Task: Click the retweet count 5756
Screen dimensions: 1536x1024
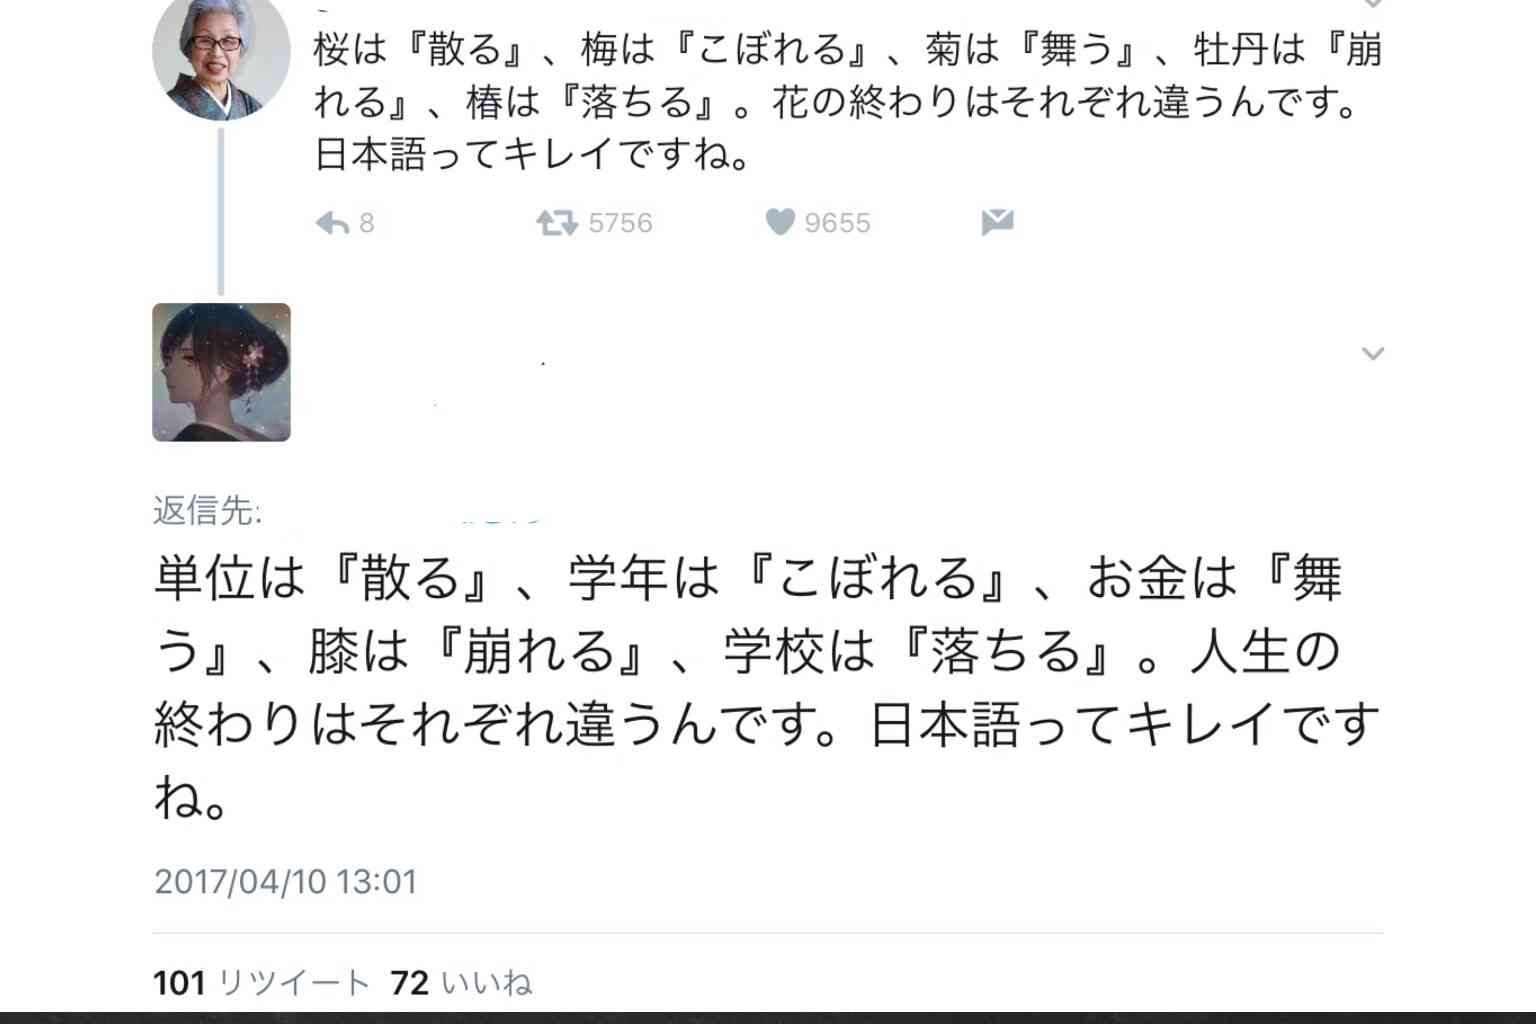Action: [x=620, y=223]
